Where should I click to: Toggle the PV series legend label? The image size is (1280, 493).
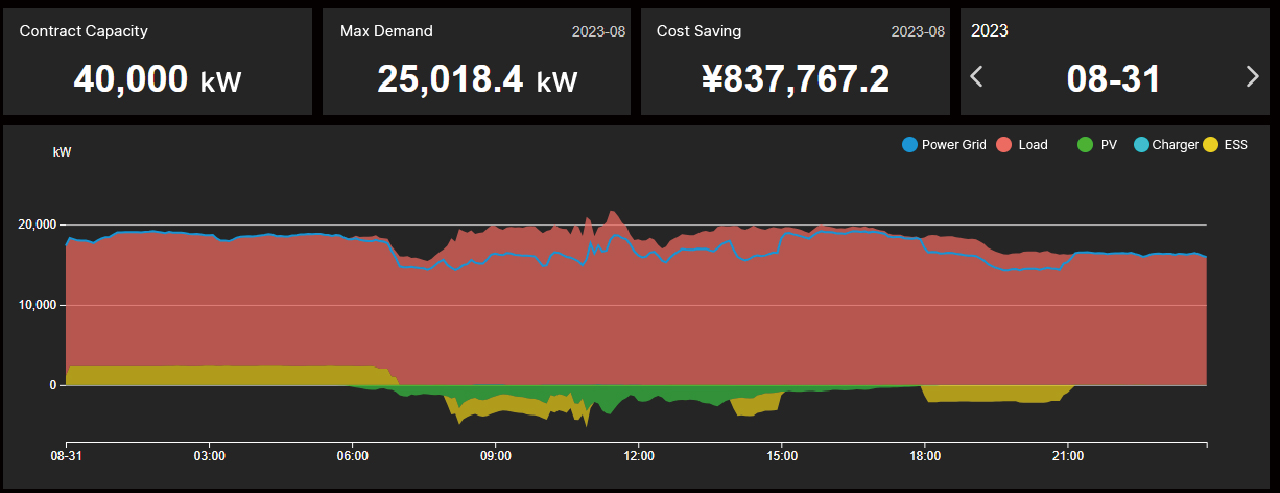coord(1109,145)
